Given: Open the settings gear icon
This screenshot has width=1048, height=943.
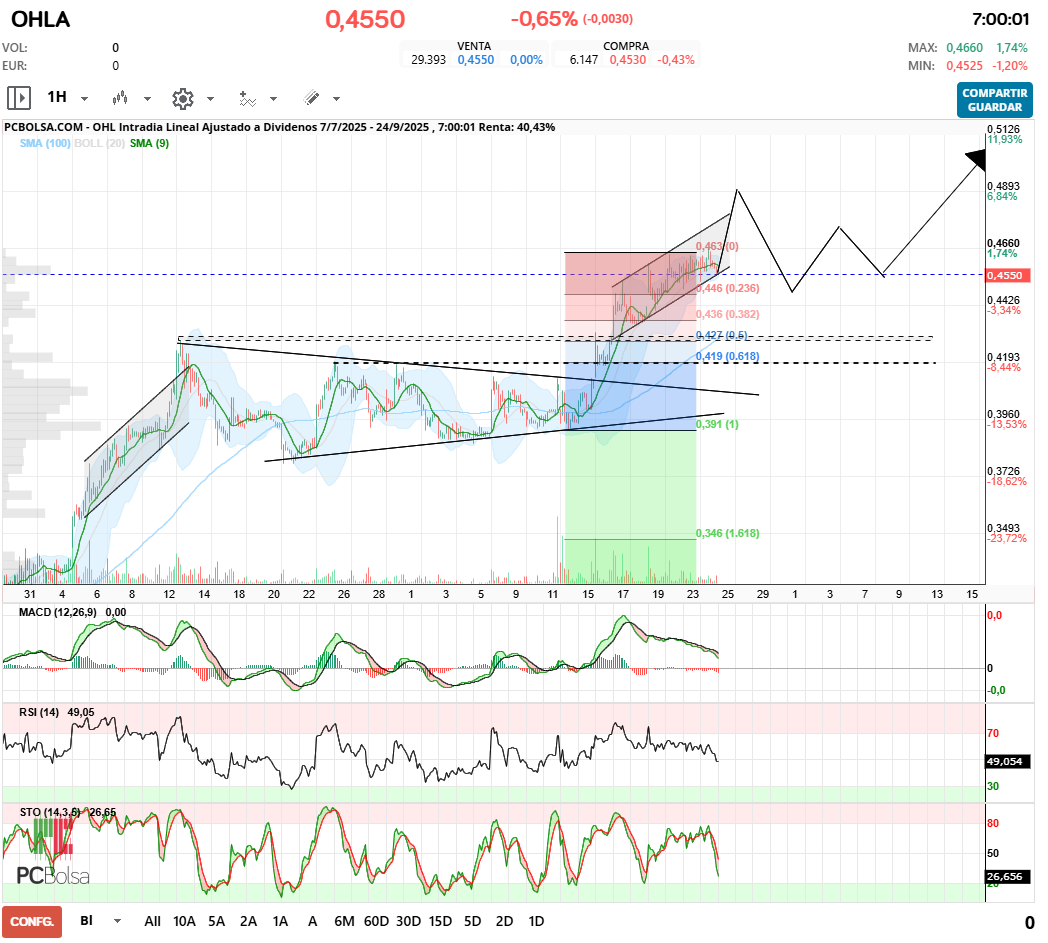Looking at the screenshot, I should 182,98.
